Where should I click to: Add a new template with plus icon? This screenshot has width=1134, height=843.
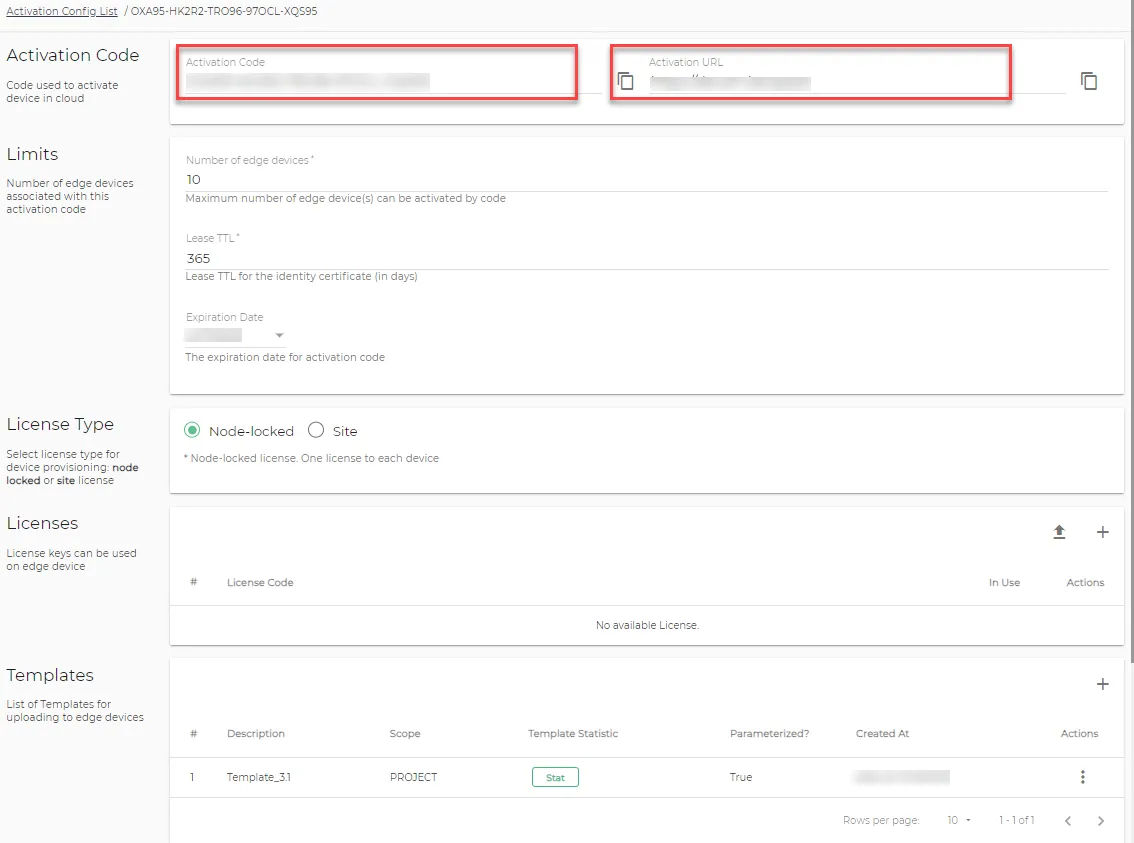click(1102, 684)
